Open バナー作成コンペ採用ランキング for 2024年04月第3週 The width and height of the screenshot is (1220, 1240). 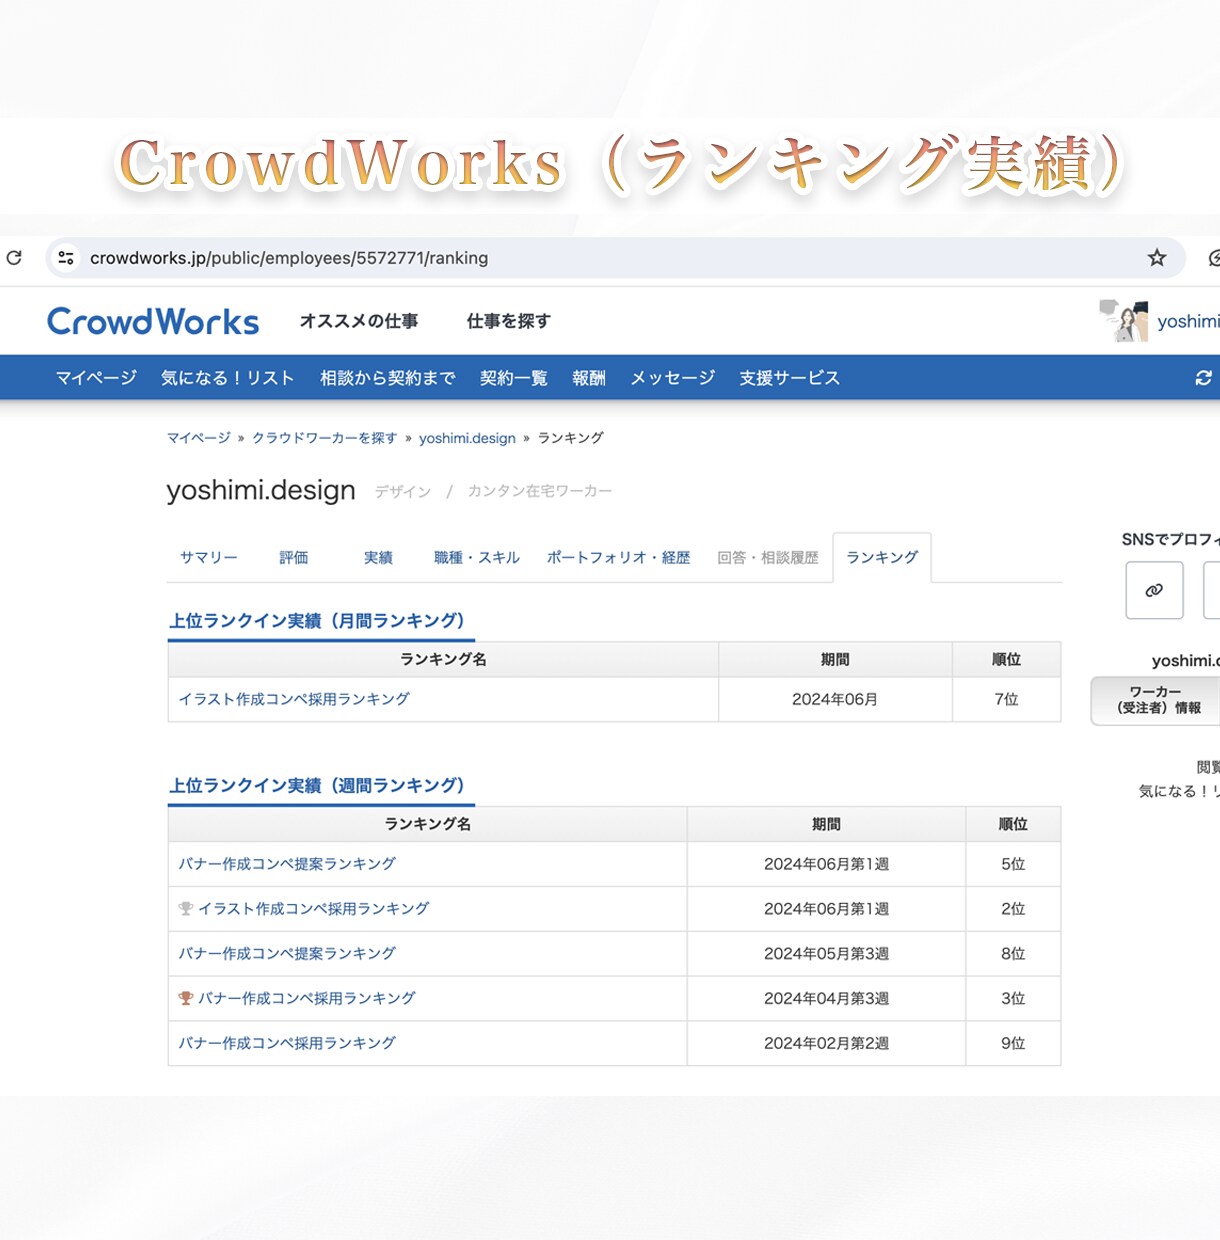(307, 998)
